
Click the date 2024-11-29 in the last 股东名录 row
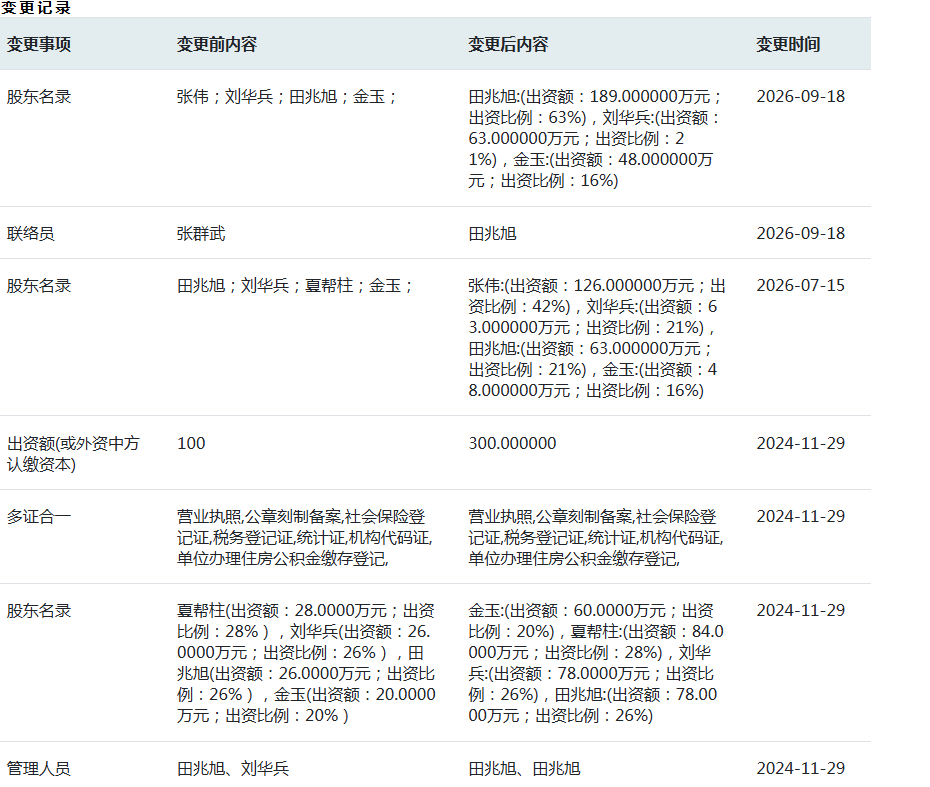[801, 611]
